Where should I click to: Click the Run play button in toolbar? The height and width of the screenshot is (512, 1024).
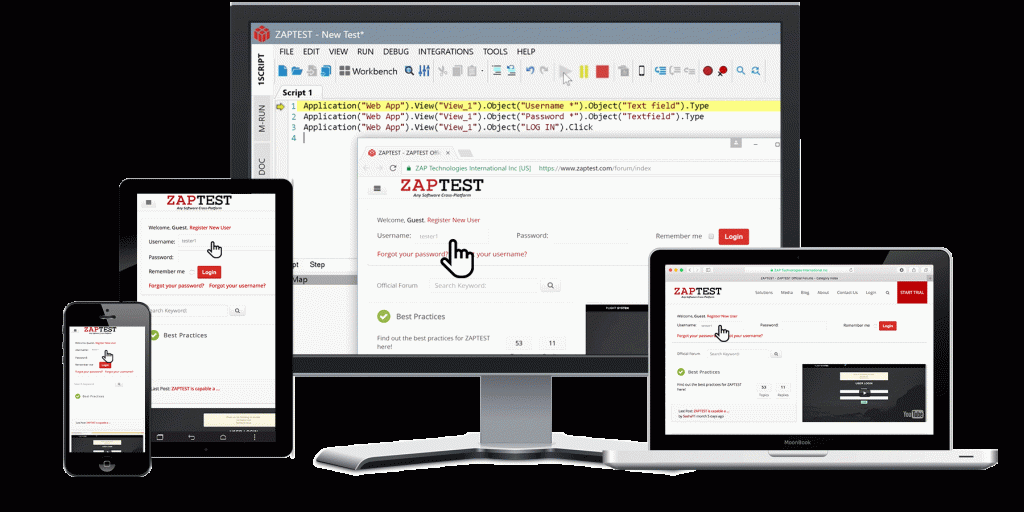tap(565, 71)
